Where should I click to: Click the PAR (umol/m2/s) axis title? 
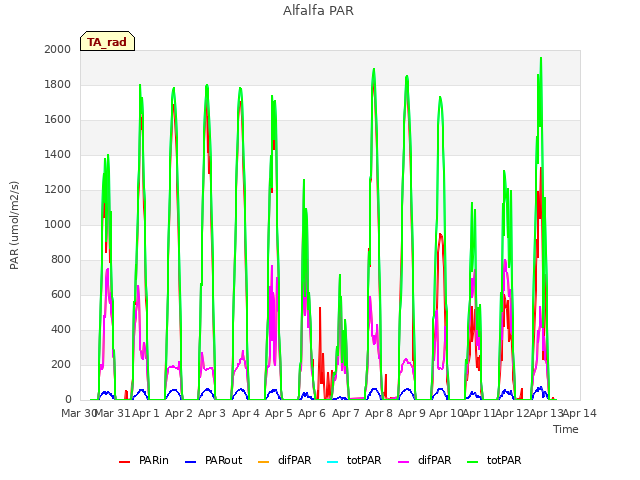[14, 225]
